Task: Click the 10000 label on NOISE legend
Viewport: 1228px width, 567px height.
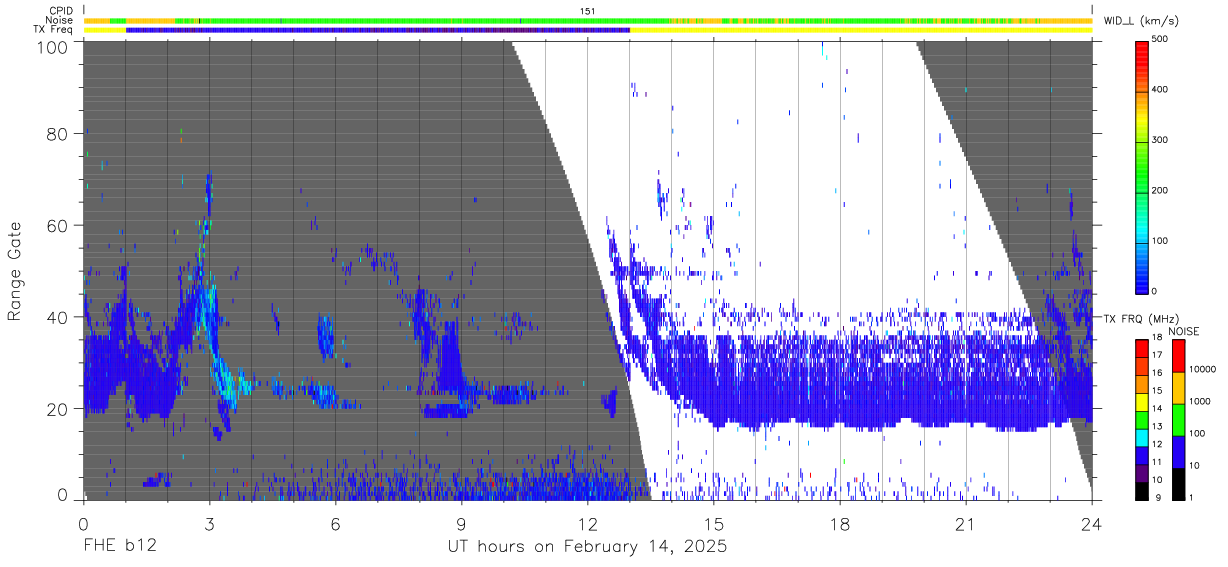Action: tap(1202, 369)
